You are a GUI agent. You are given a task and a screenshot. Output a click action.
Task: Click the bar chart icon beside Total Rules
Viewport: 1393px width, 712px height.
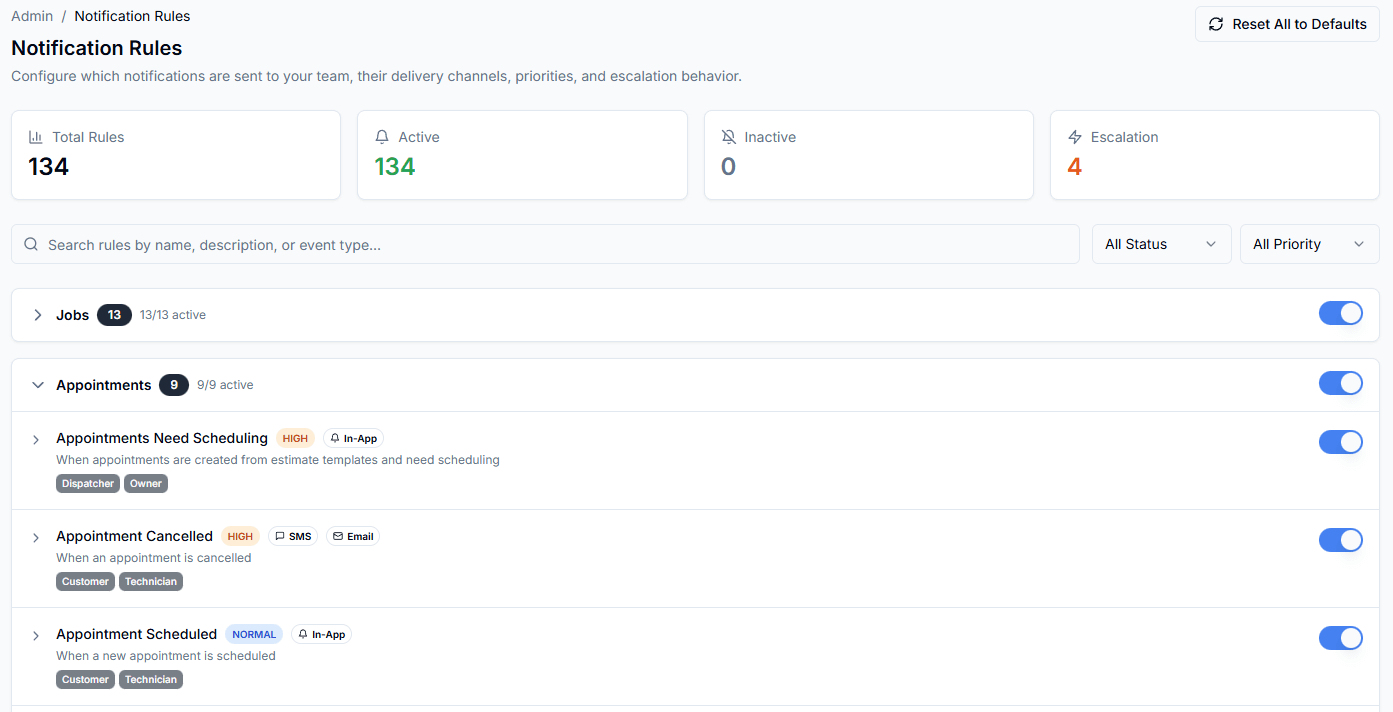click(36, 137)
